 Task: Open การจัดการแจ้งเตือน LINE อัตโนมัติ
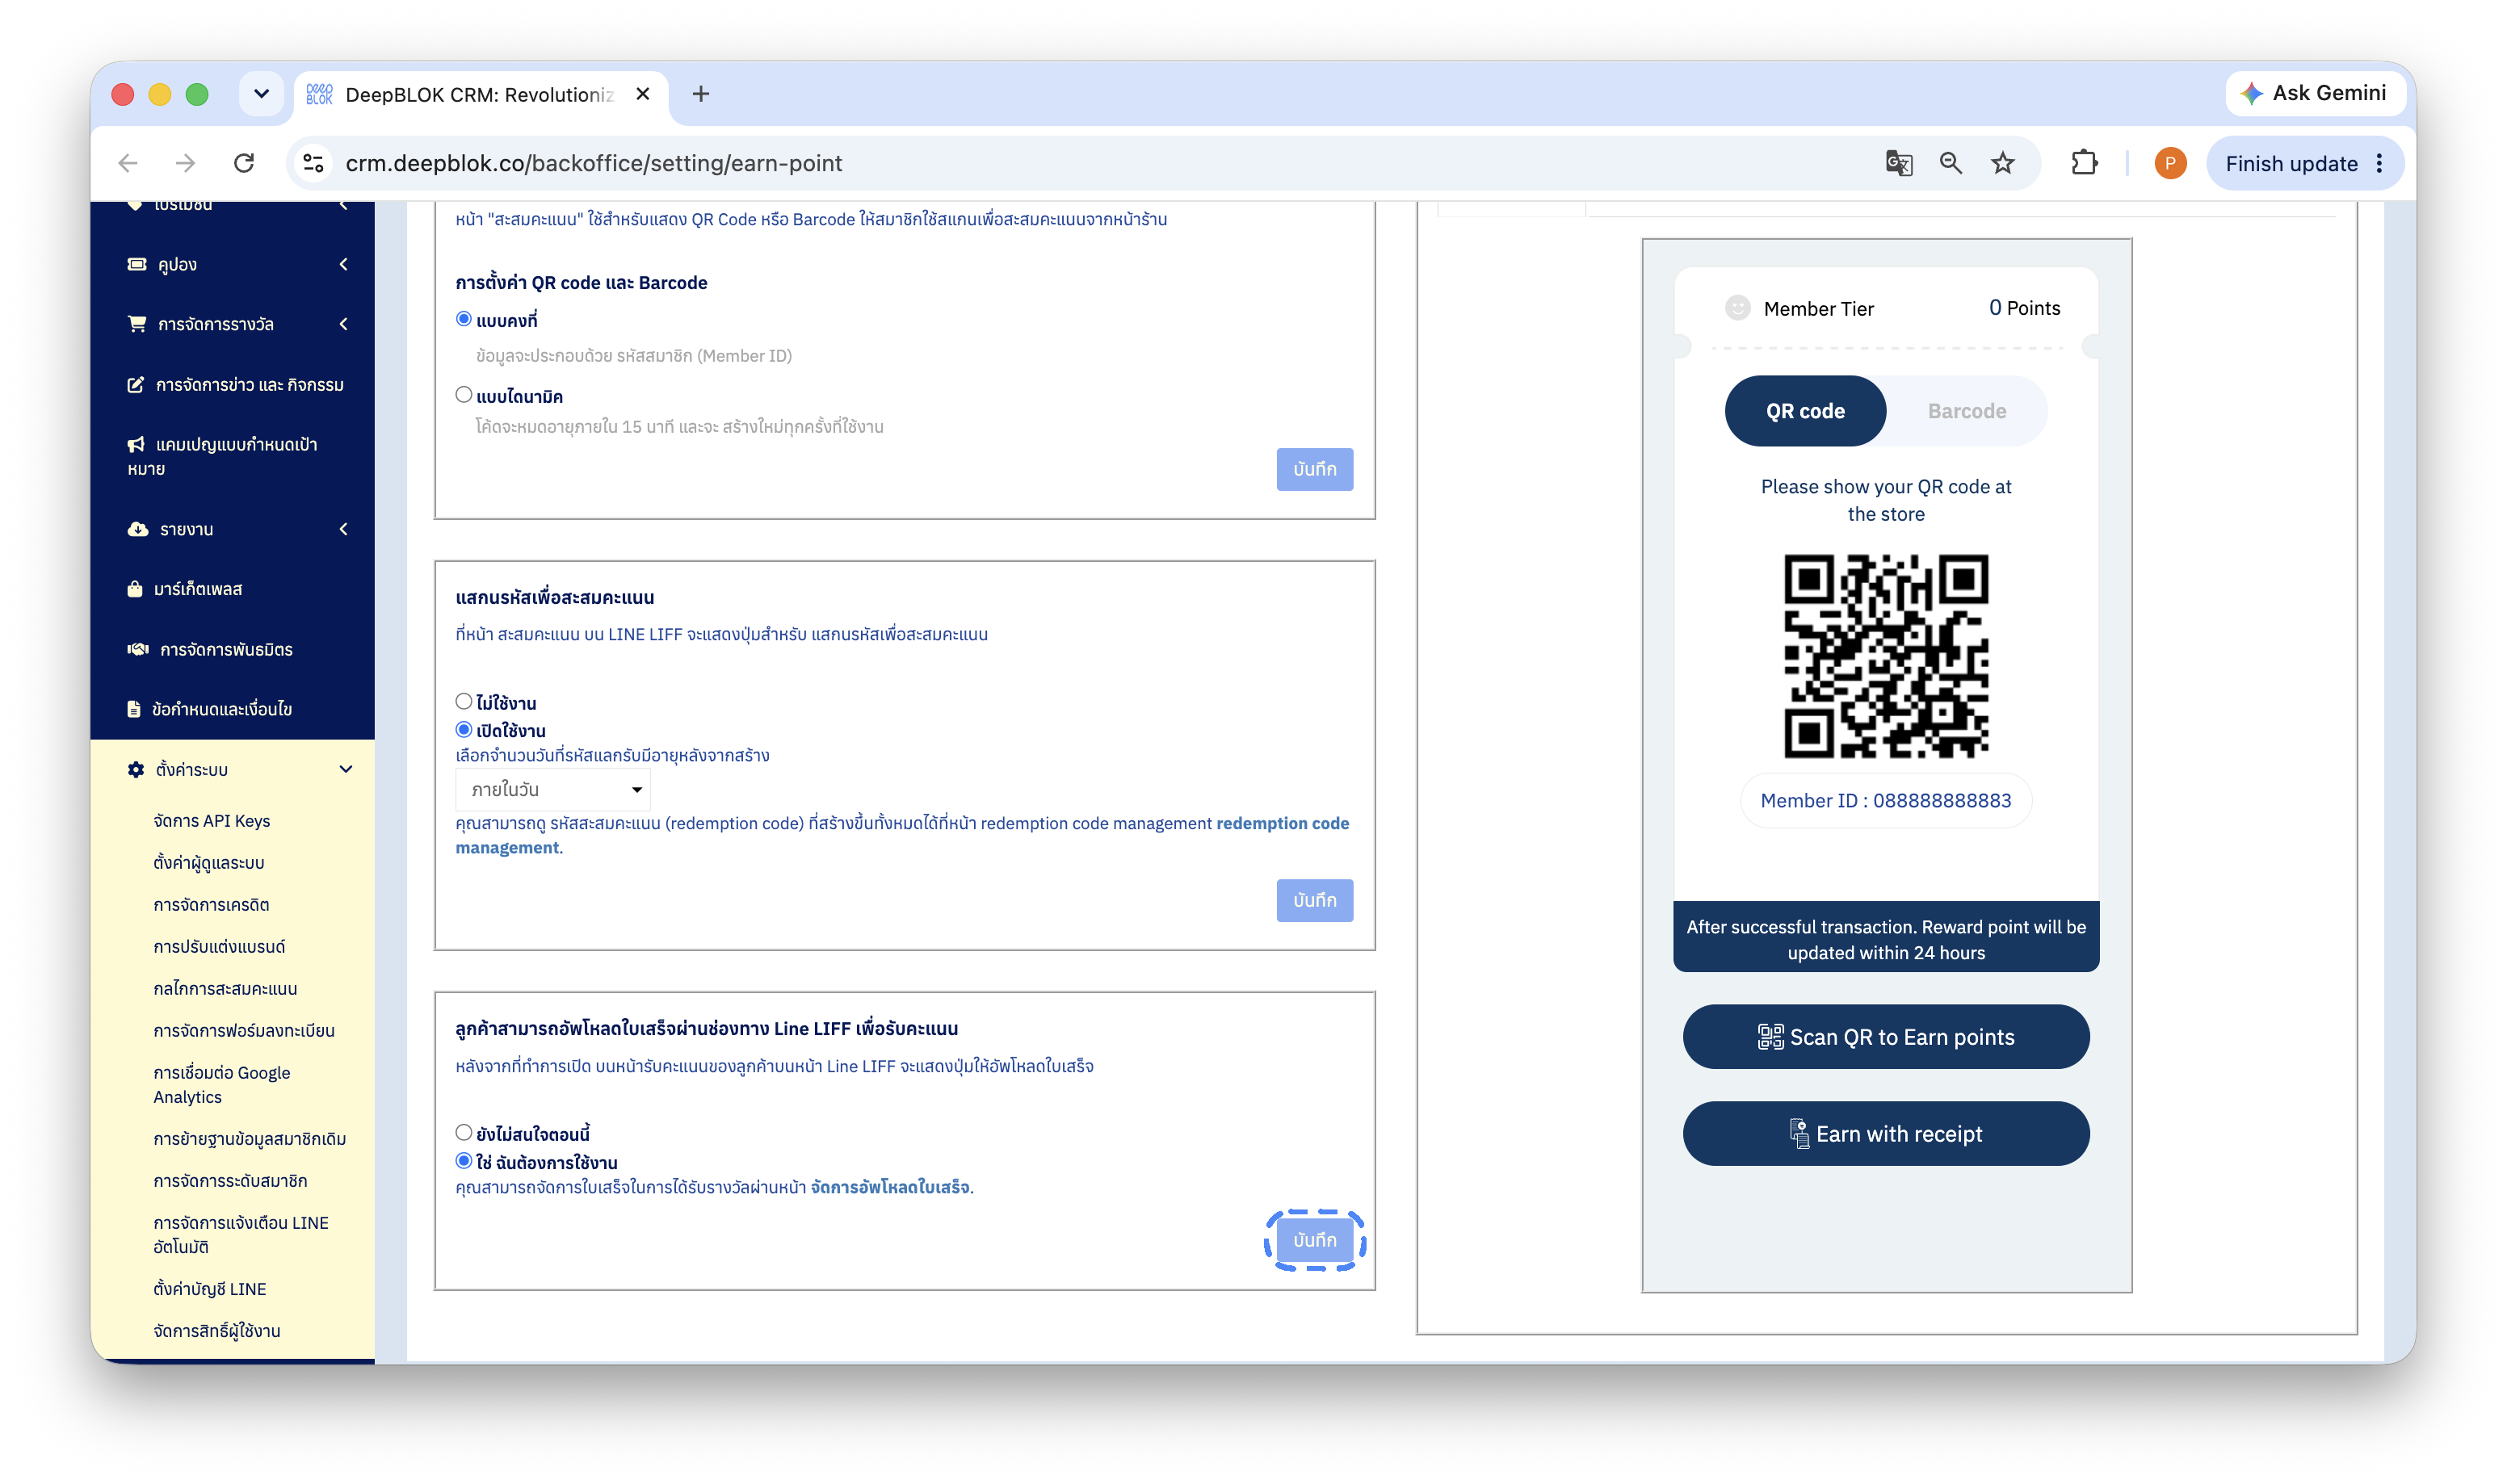tap(241, 1235)
